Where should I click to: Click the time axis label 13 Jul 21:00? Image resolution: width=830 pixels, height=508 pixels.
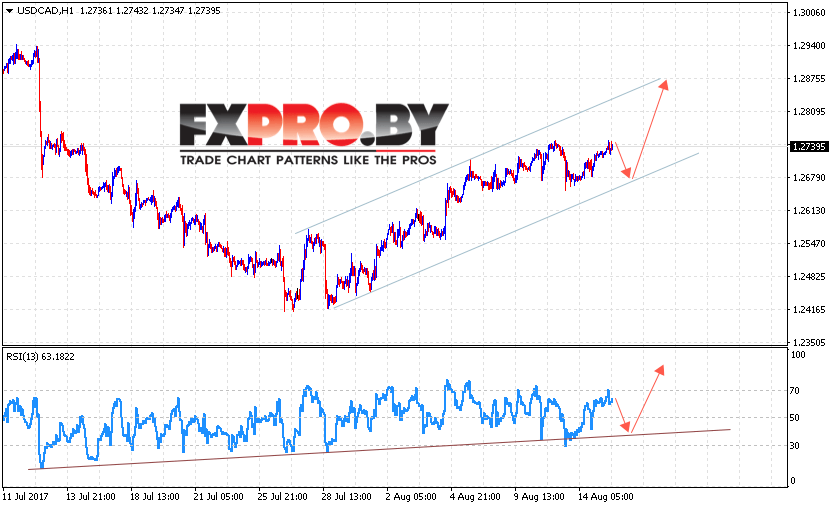coord(91,497)
